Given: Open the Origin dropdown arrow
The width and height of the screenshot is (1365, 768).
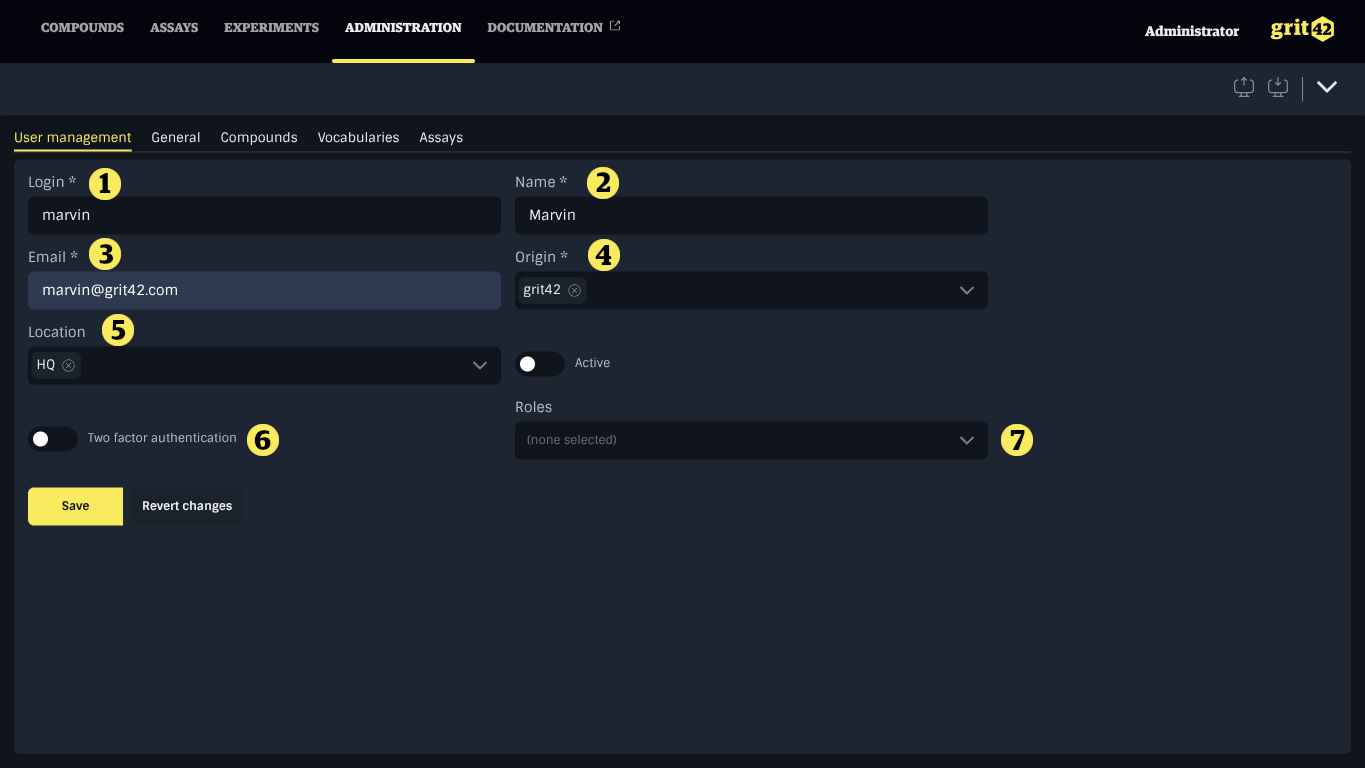Looking at the screenshot, I should tap(967, 290).
